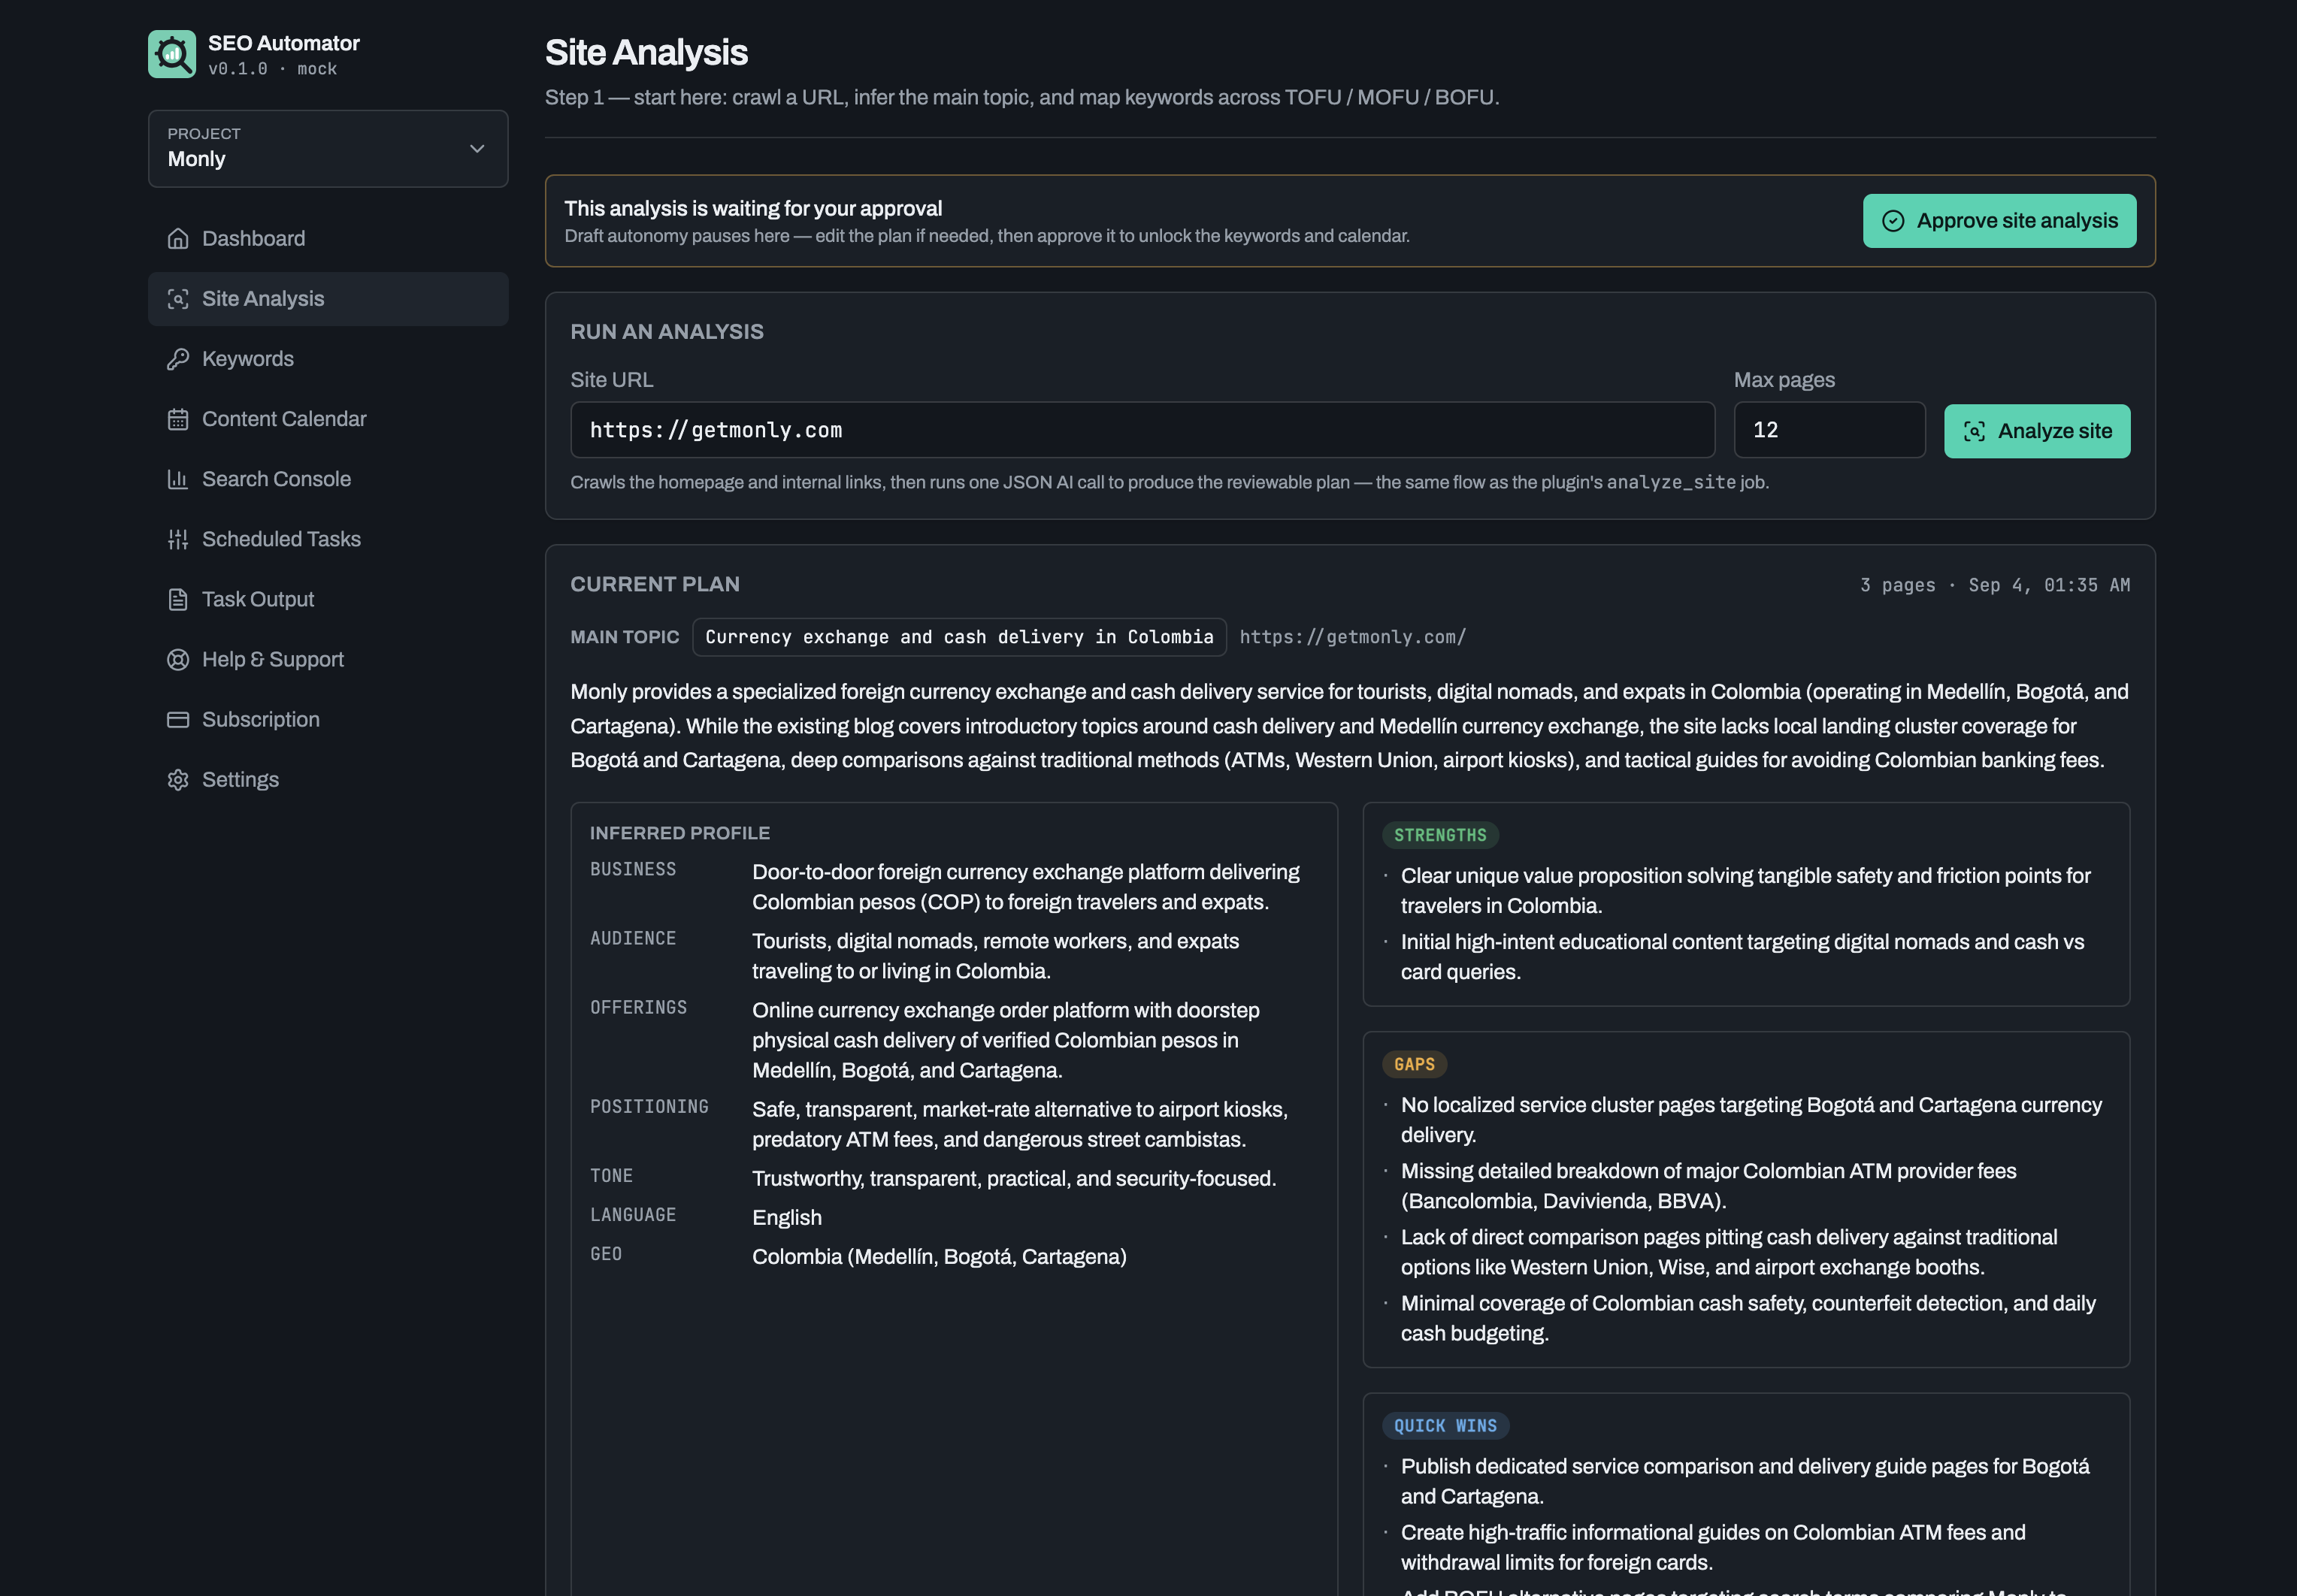This screenshot has height=1596, width=2297.
Task: Click the Analyze site button
Action: pos(2037,431)
